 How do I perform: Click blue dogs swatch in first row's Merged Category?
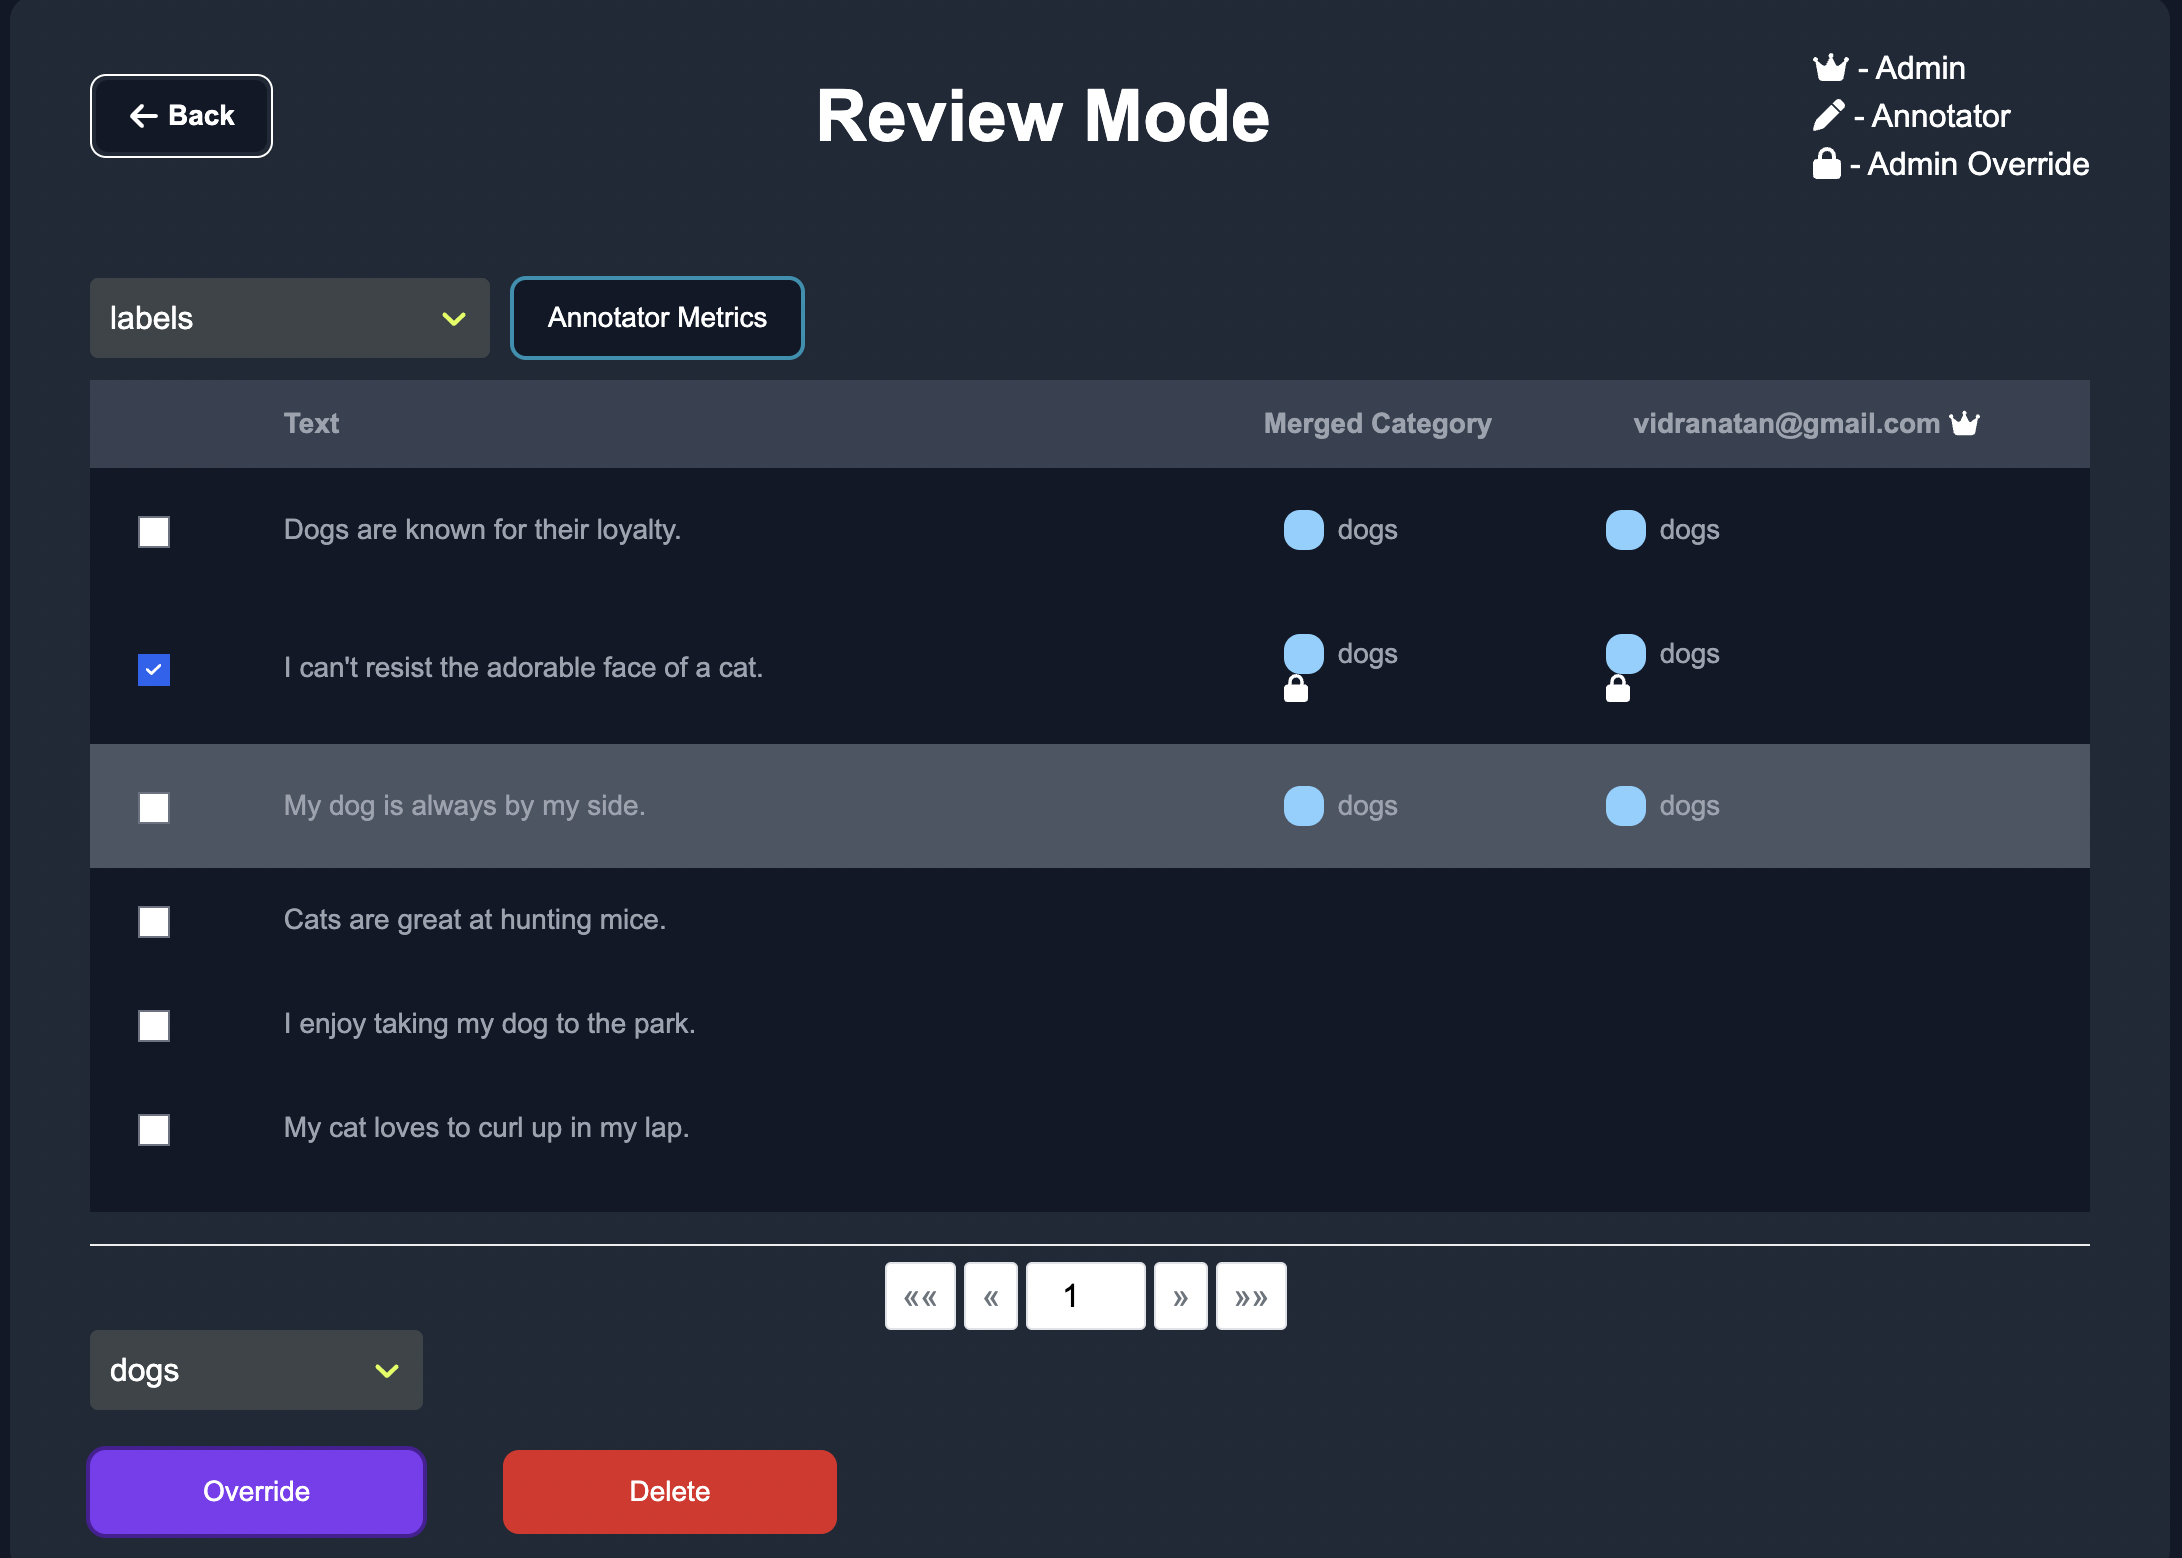point(1303,530)
